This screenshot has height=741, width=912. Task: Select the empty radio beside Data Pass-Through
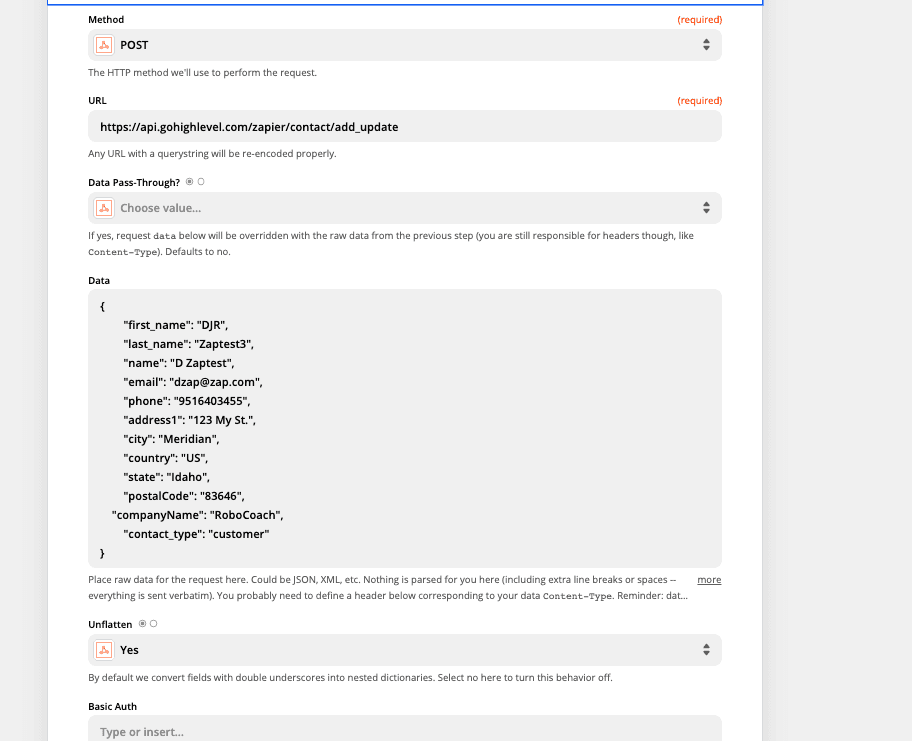tap(201, 182)
